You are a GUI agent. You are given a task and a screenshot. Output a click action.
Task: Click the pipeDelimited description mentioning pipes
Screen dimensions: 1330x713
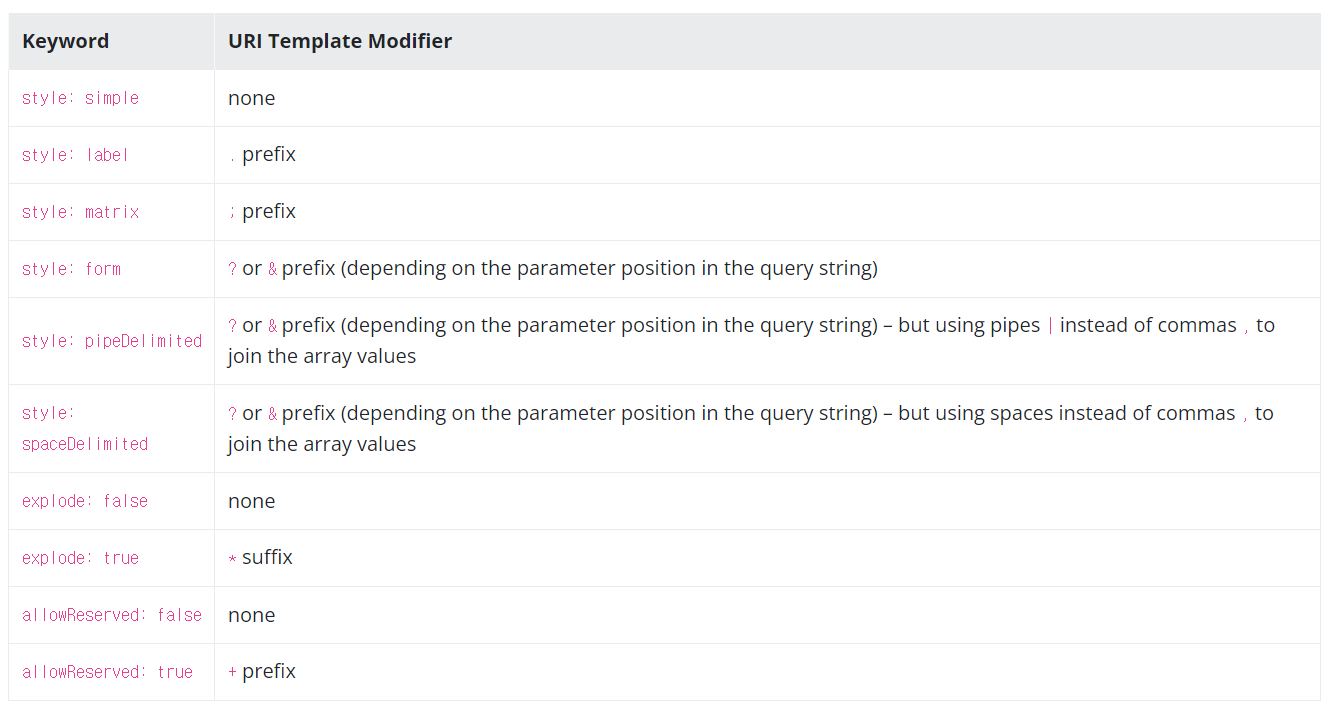(x=751, y=341)
